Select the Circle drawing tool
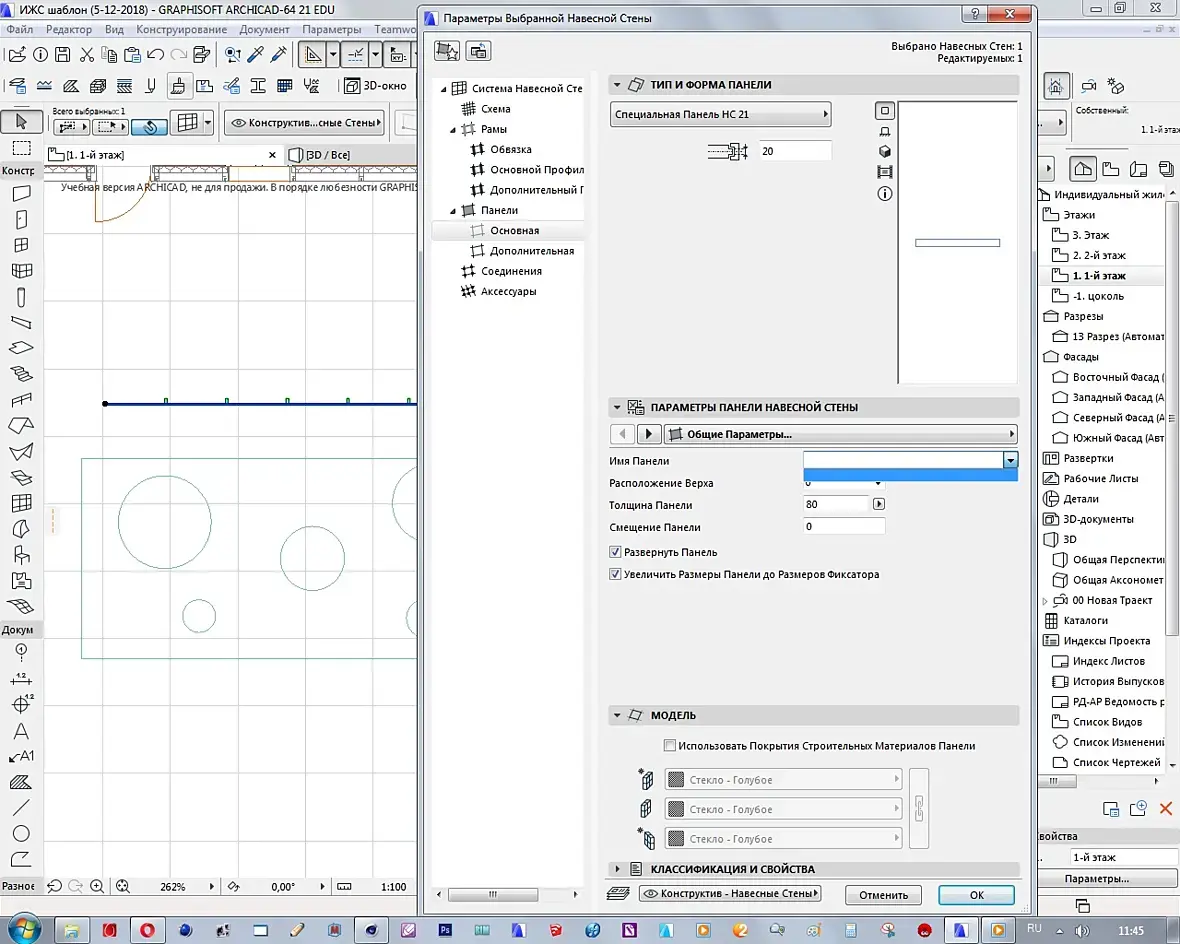Screen dimensions: 1180x944 point(21,833)
